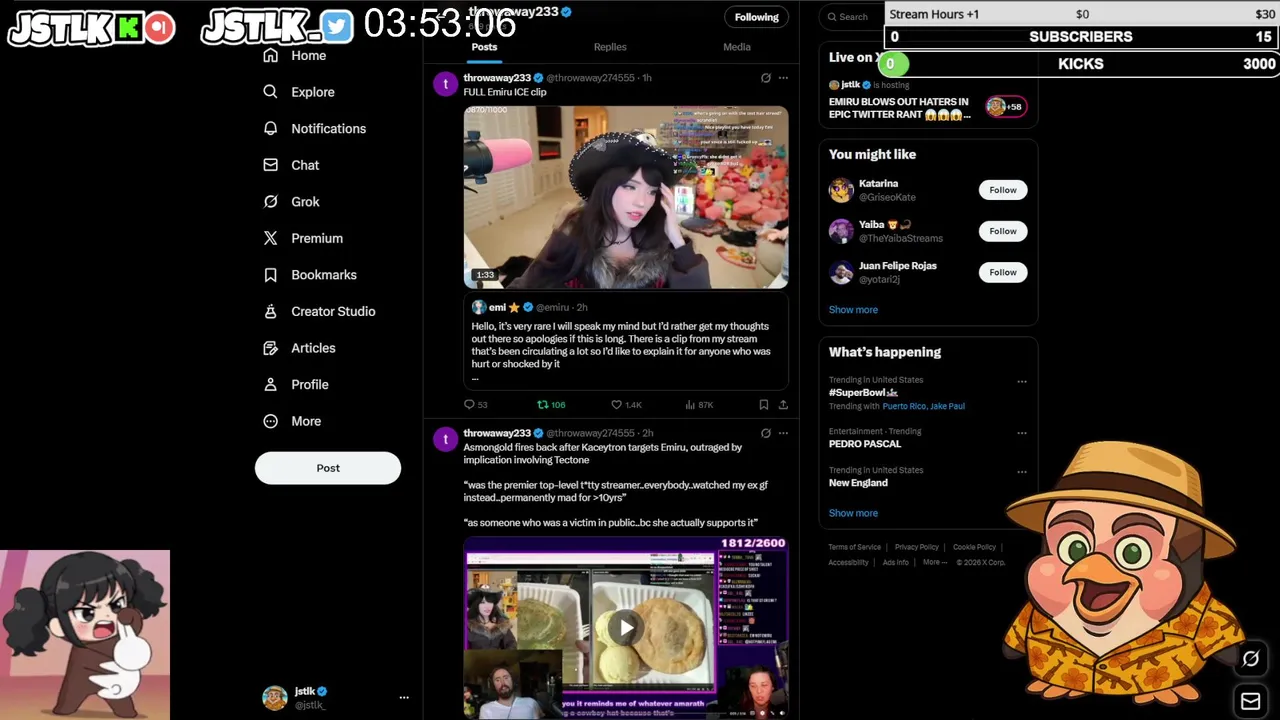Viewport: 1280px width, 720px height.
Task: Follow Katarina
Action: click(1002, 190)
